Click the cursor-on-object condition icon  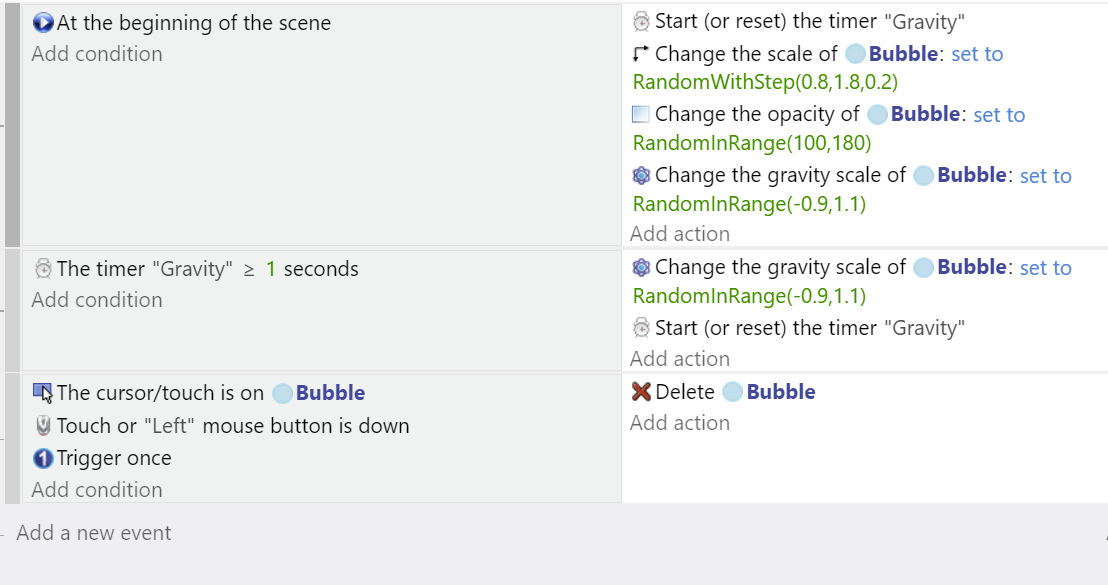[43, 393]
